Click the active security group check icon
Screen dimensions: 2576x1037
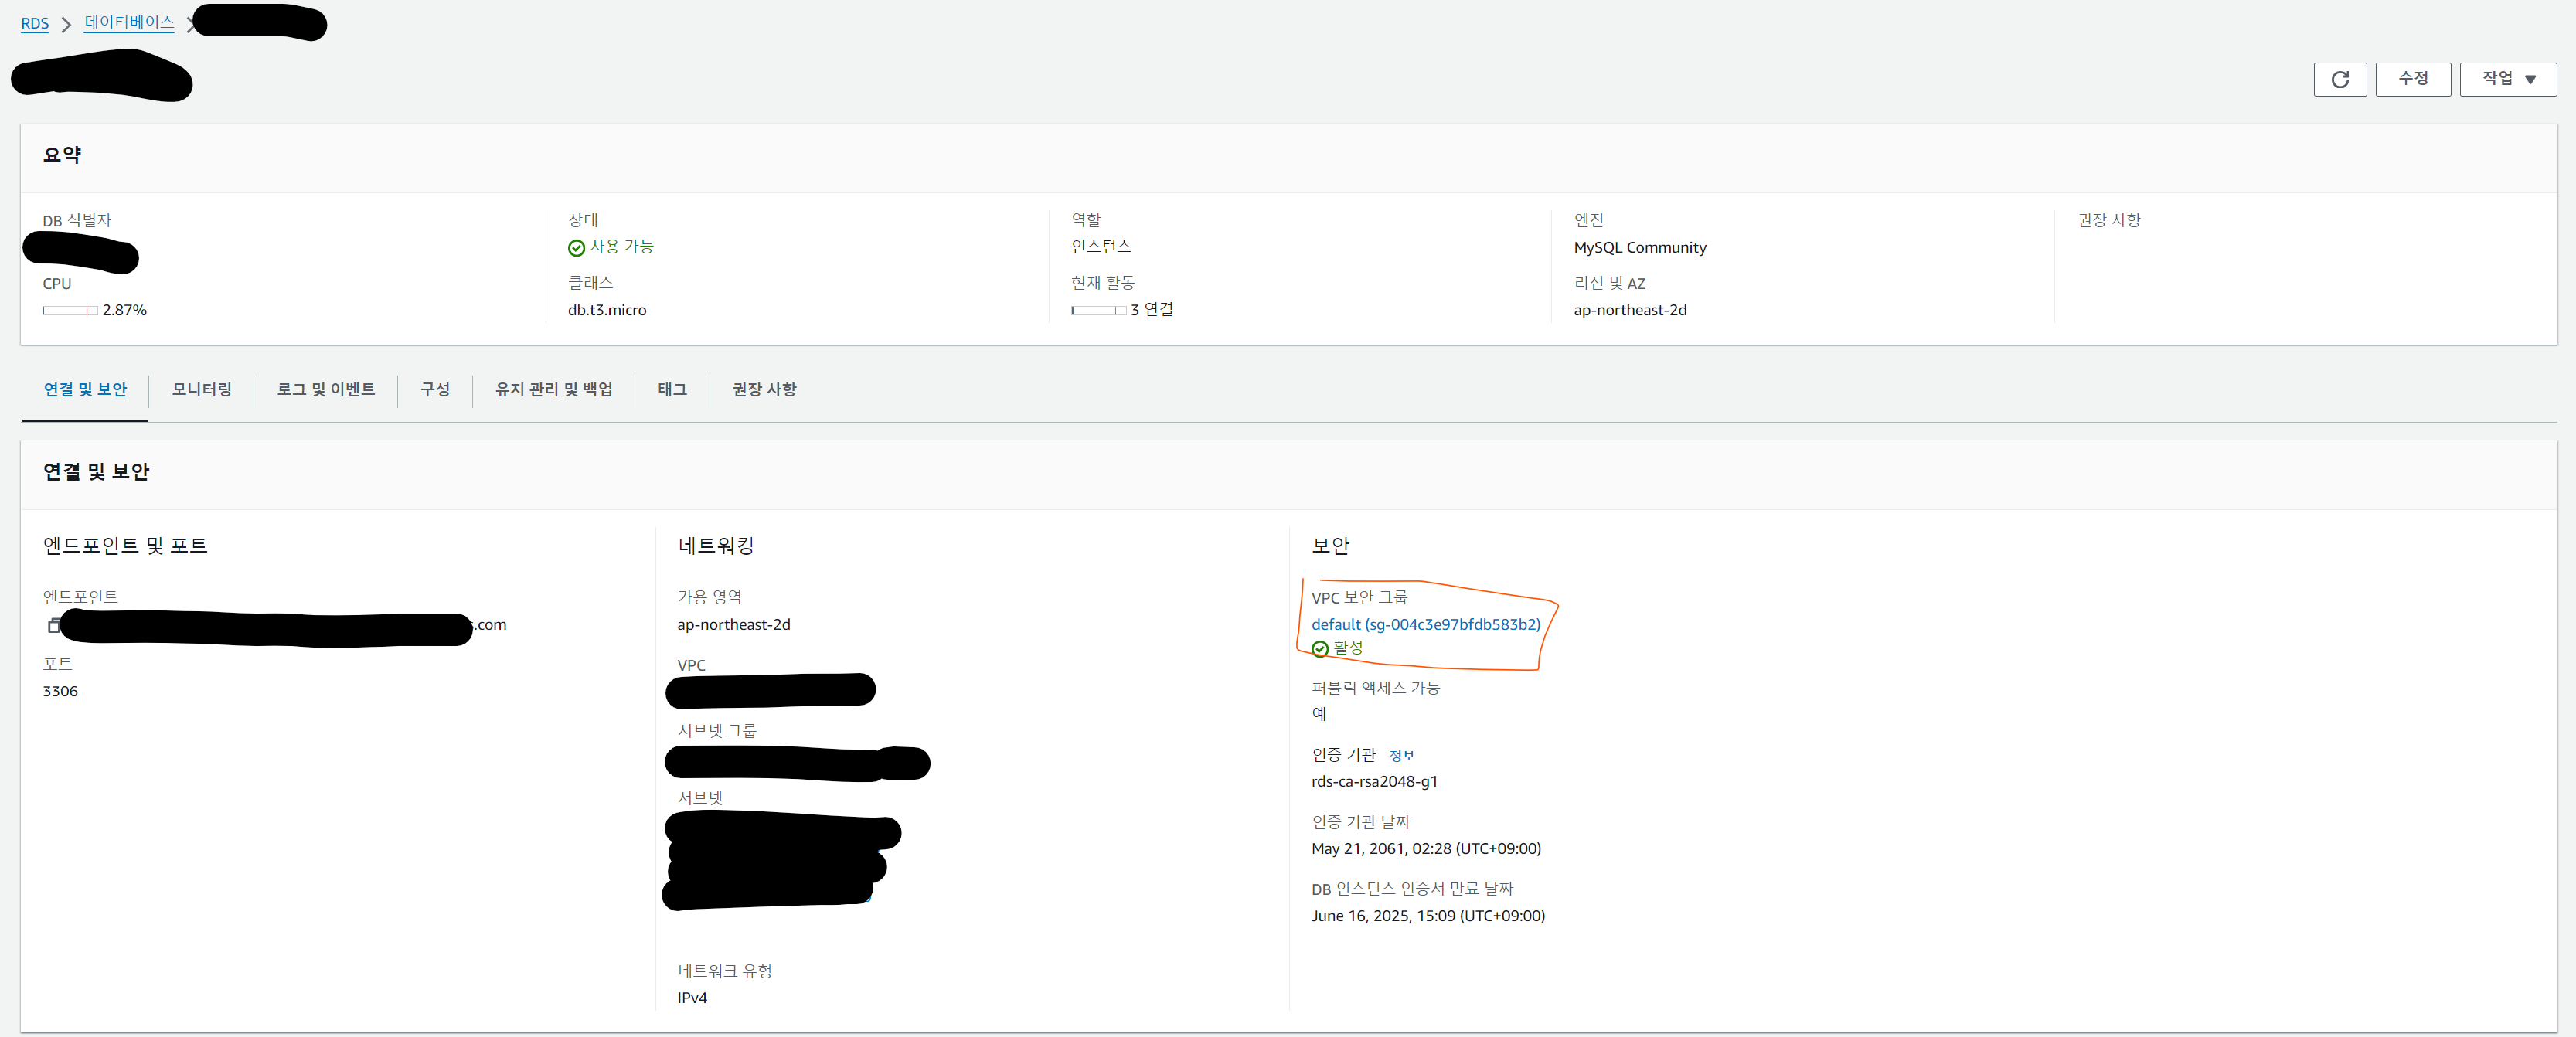point(1319,649)
